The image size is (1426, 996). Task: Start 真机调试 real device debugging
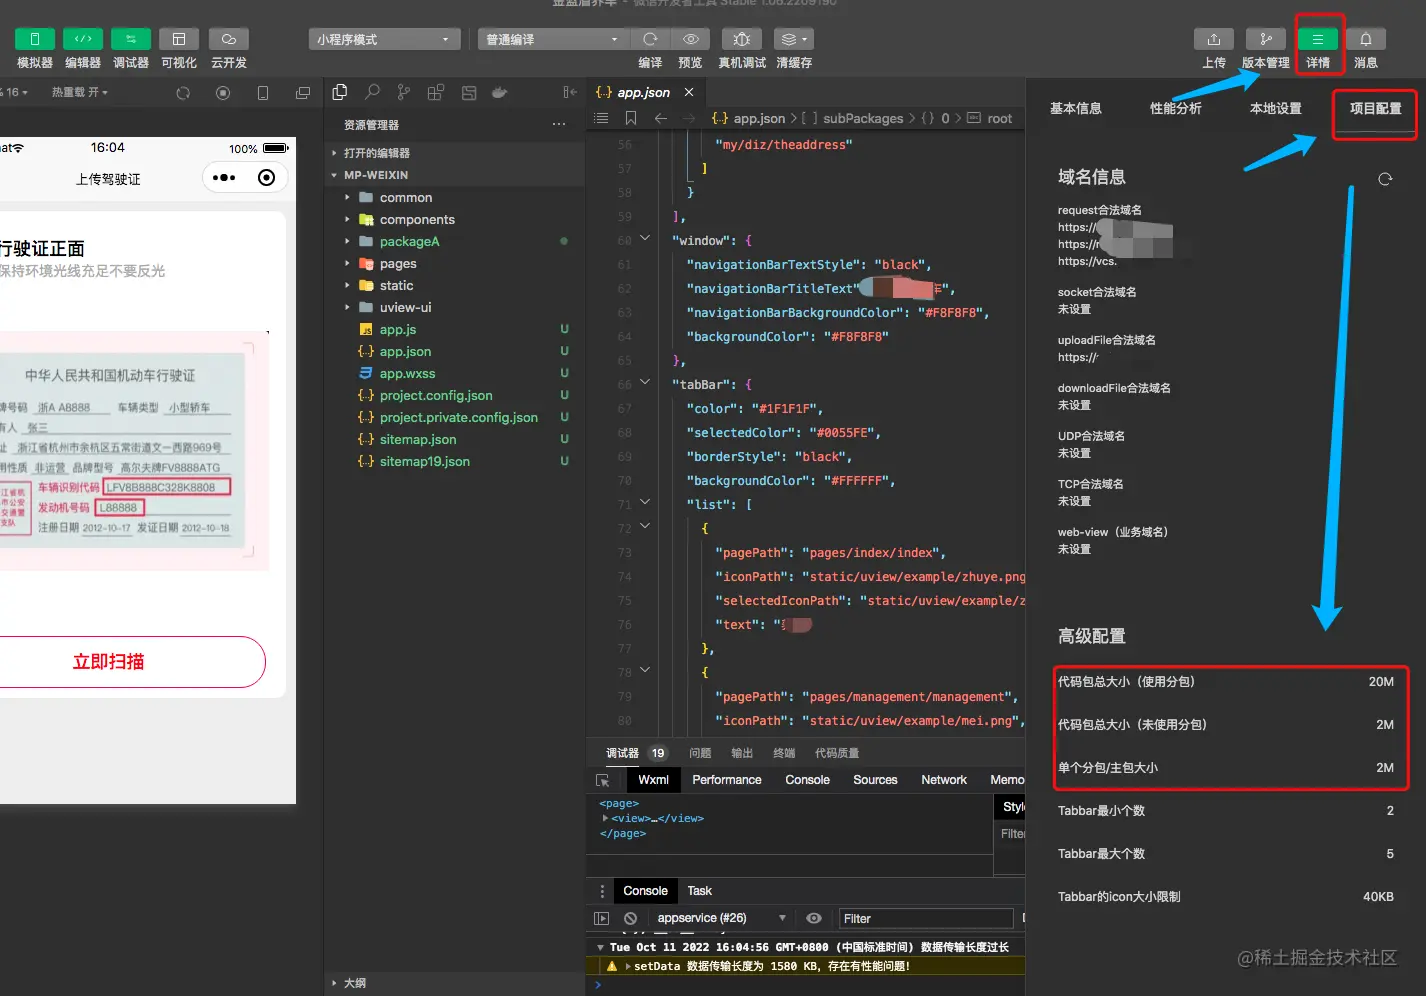tap(742, 39)
